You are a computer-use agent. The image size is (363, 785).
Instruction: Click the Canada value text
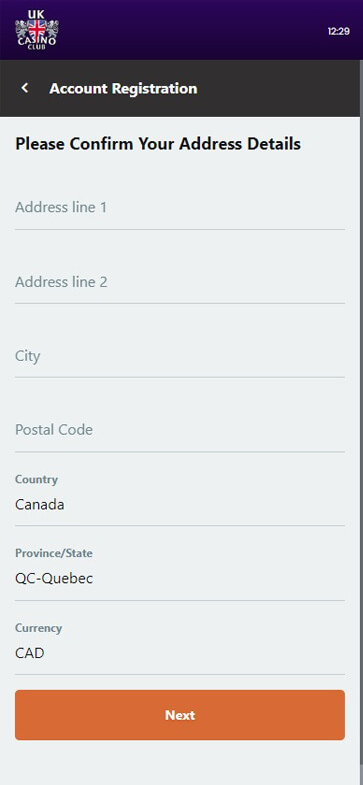coord(40,505)
